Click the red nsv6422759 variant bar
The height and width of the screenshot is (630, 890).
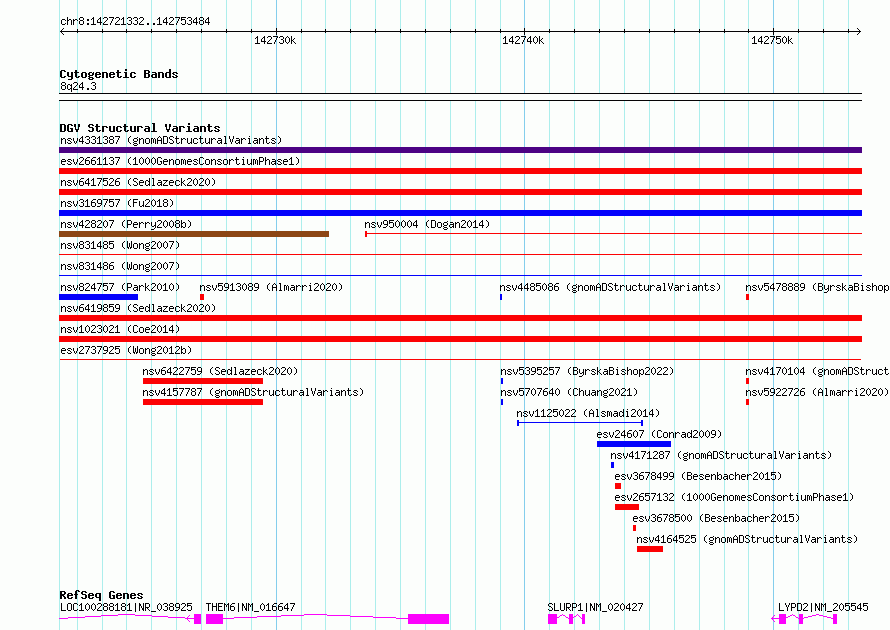point(203,381)
